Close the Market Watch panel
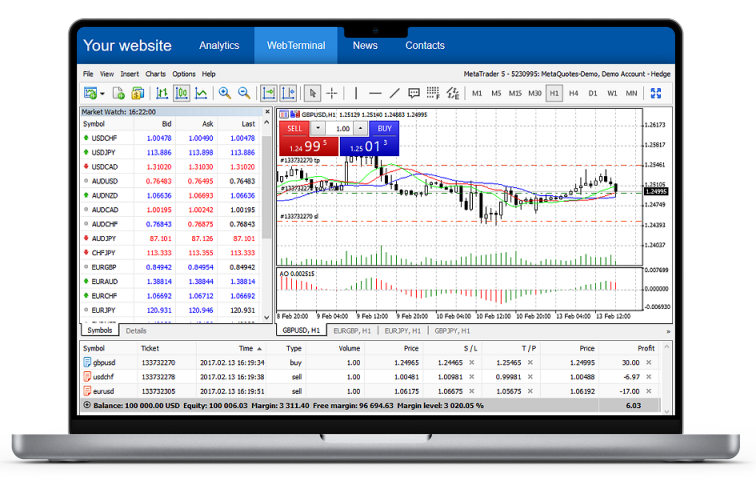Viewport: 756px width, 489px height. 268,112
